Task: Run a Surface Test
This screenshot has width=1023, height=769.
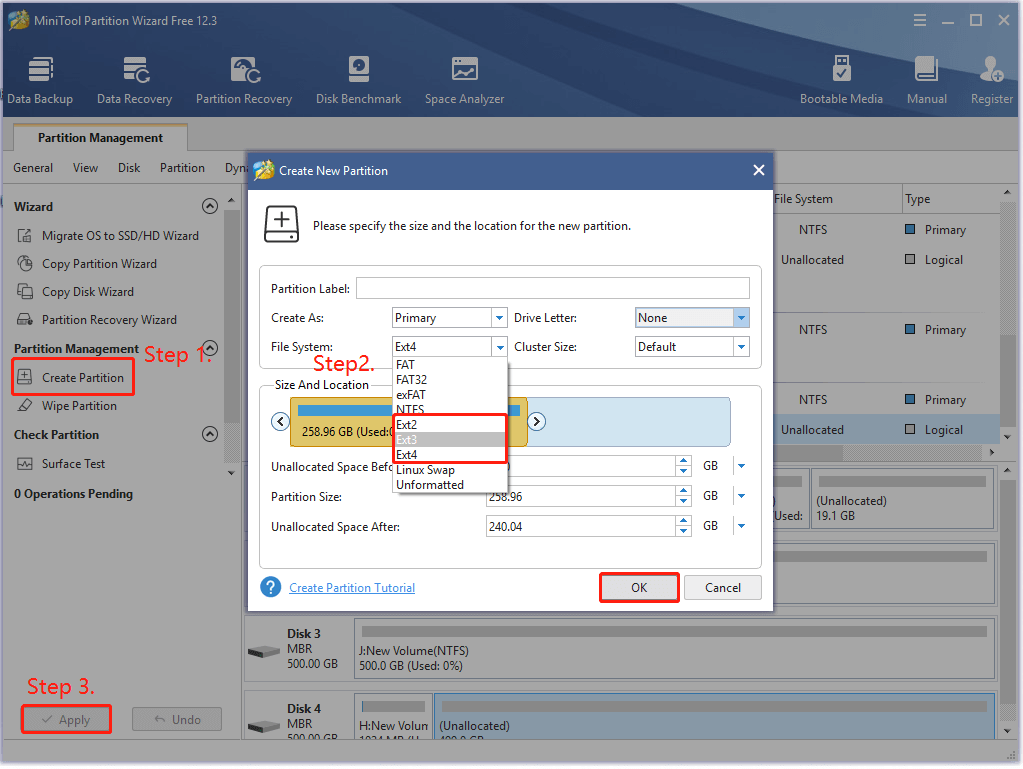Action: click(x=75, y=463)
